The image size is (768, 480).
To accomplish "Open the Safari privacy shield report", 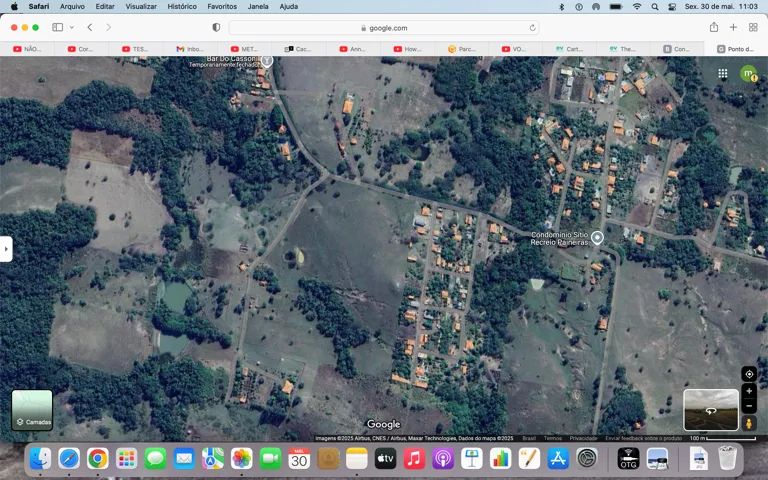I will pos(216,27).
